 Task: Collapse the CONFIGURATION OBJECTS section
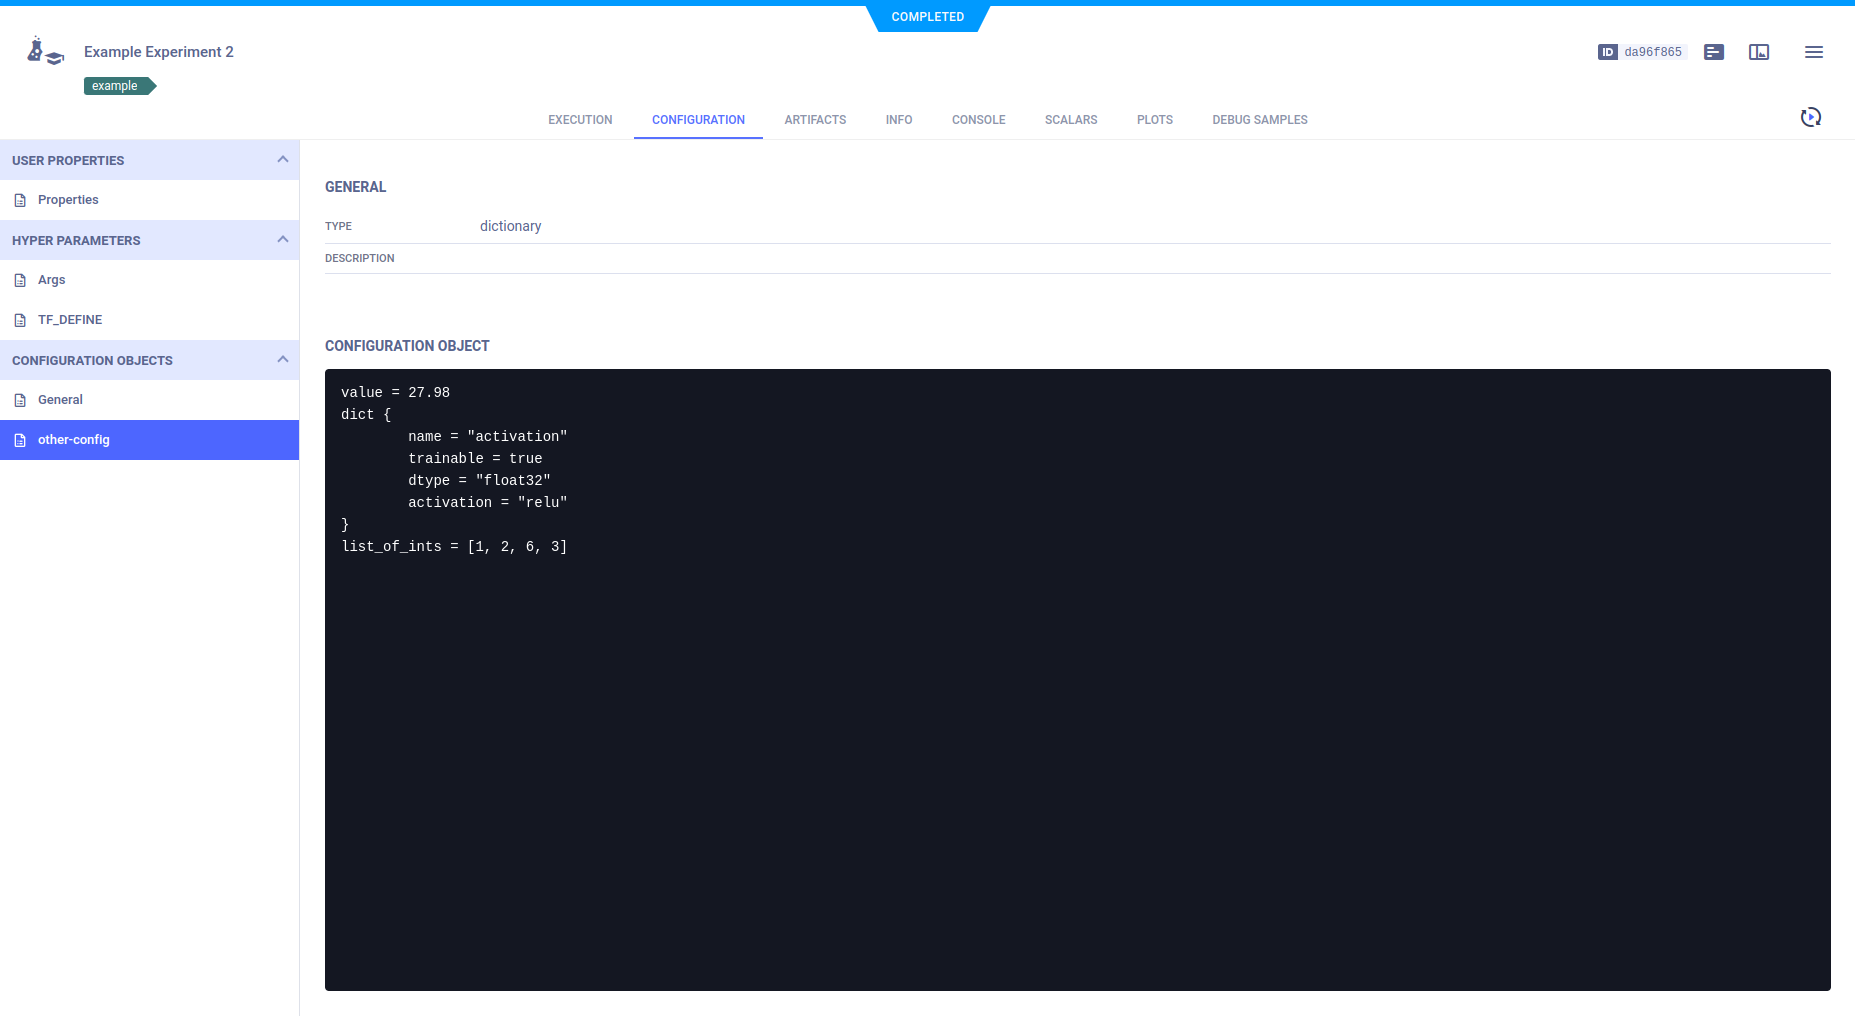pyautogui.click(x=281, y=359)
